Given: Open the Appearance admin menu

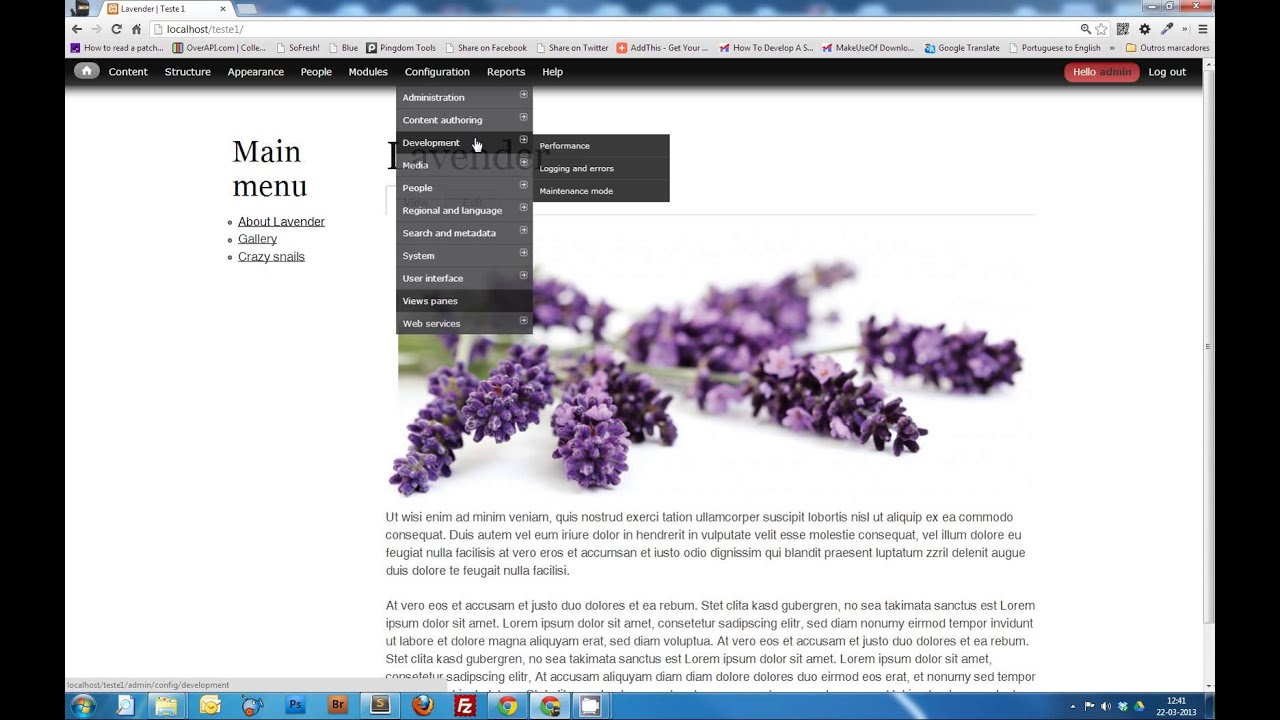Looking at the screenshot, I should tap(255, 72).
